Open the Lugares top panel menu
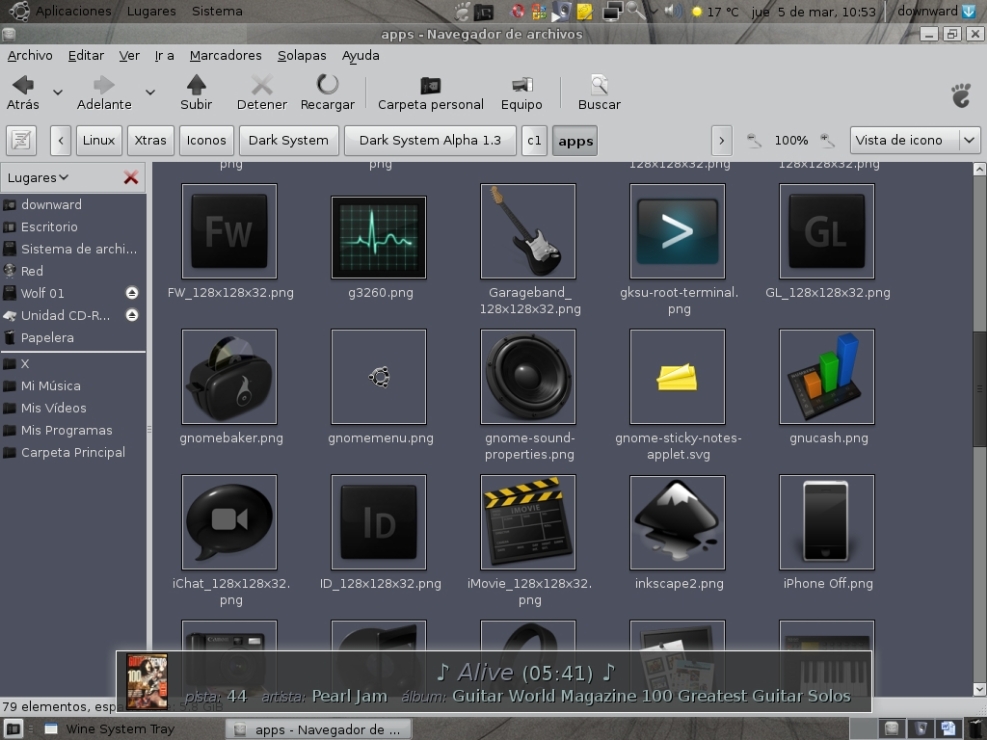The height and width of the screenshot is (740, 987). coord(151,11)
